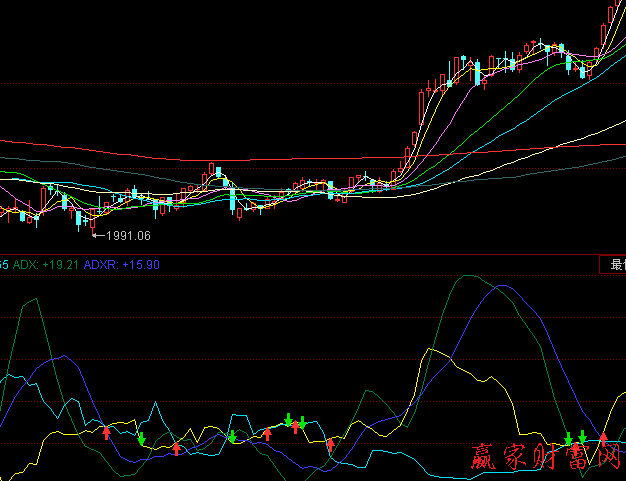Click the leftmost green down arrow signal
Screen dimensions: 626x481
[x=142, y=439]
